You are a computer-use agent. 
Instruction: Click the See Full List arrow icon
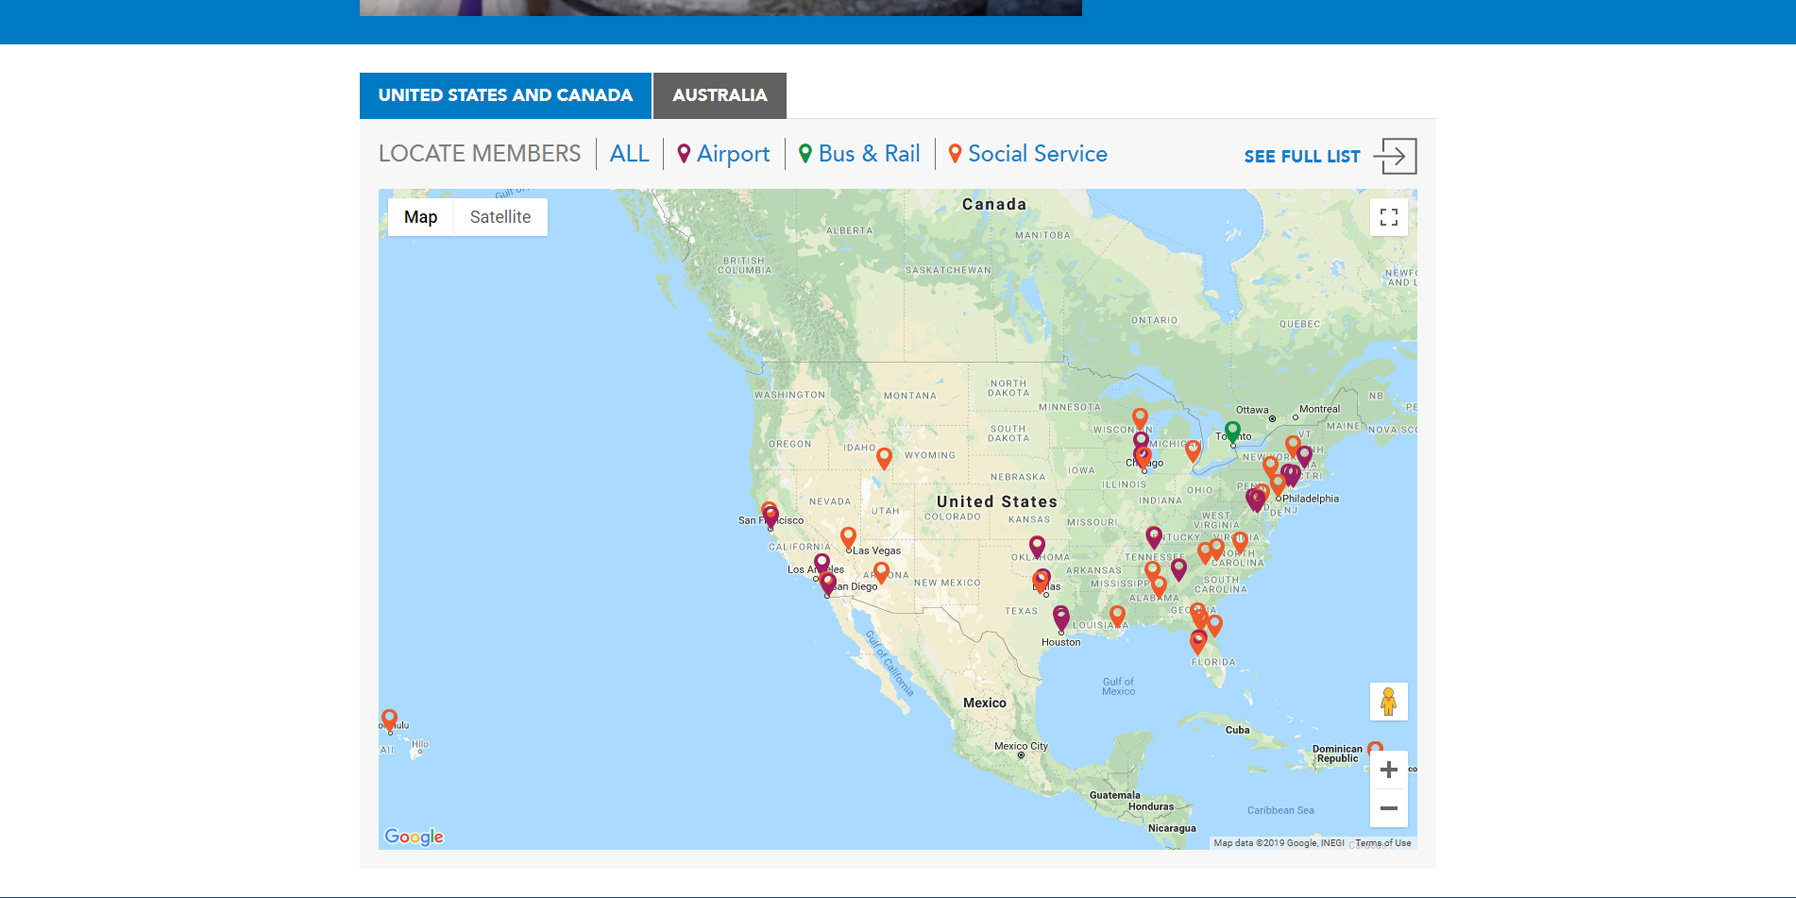tap(1395, 156)
